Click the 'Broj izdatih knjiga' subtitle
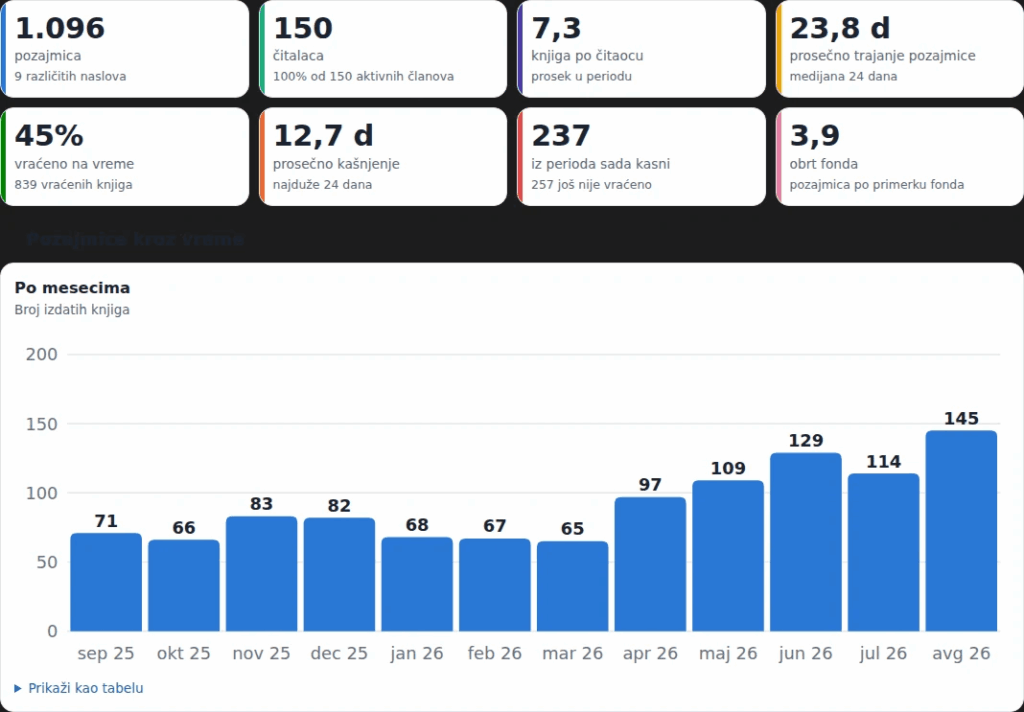Viewport: 1024px width, 712px height. (x=72, y=310)
